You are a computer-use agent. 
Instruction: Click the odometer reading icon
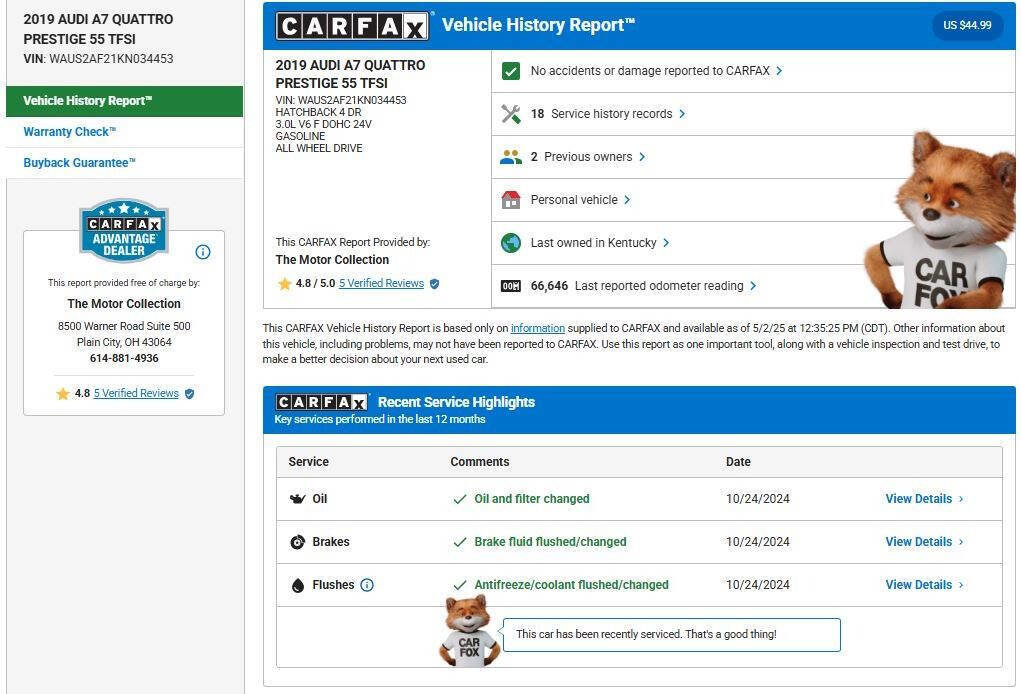click(x=511, y=286)
